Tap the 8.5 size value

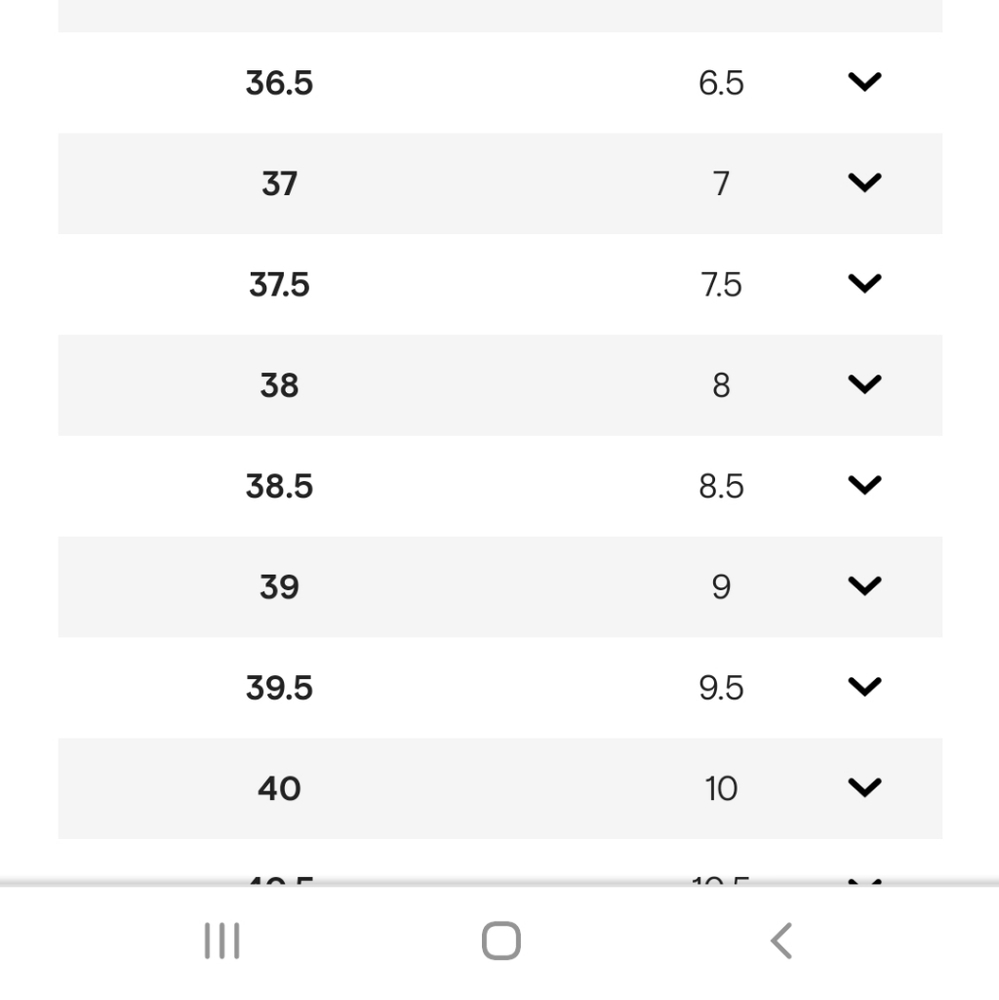(721, 487)
